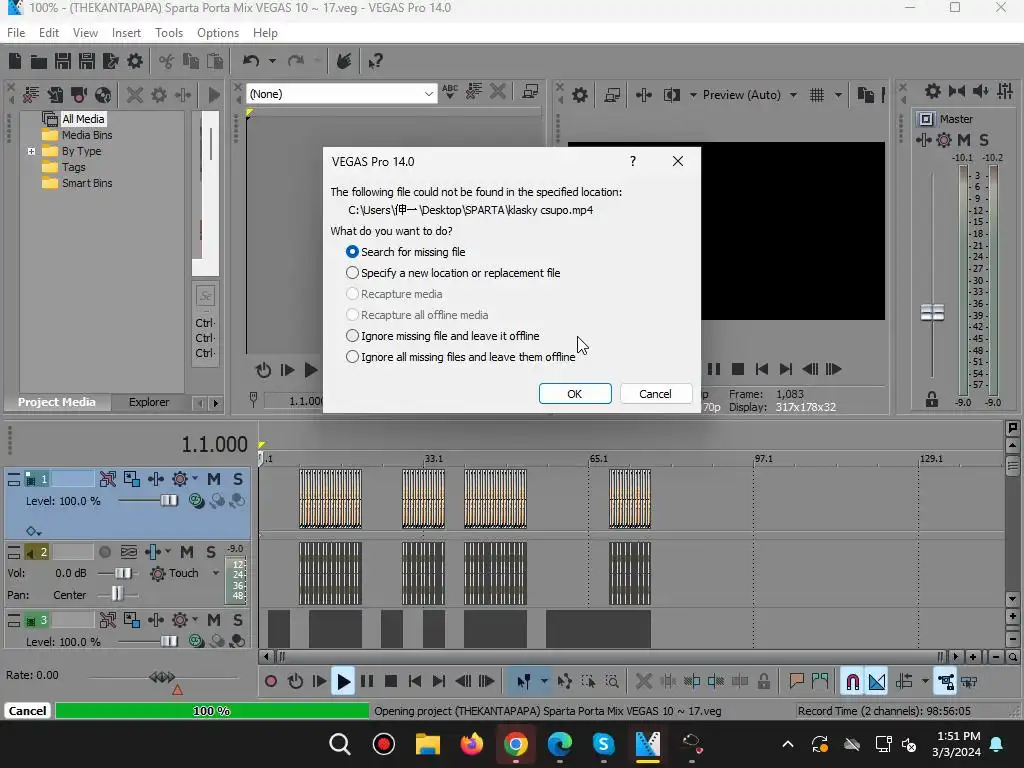Toggle the Enable Snapping magnet icon
Screen dimensions: 1024x768
point(852,682)
